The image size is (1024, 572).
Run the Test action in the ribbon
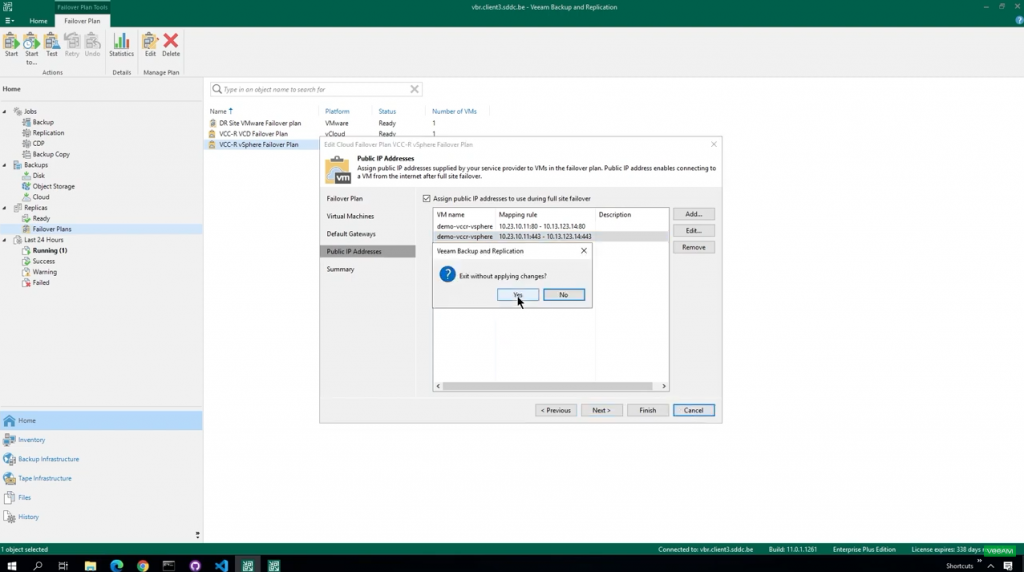click(52, 45)
